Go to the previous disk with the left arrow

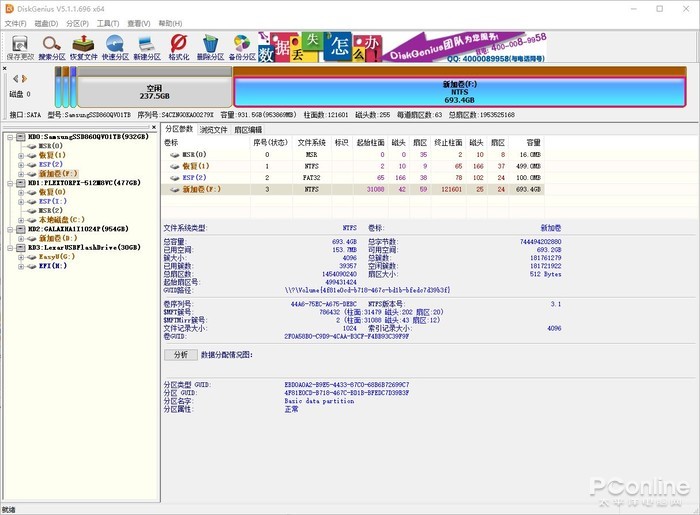(x=16, y=79)
